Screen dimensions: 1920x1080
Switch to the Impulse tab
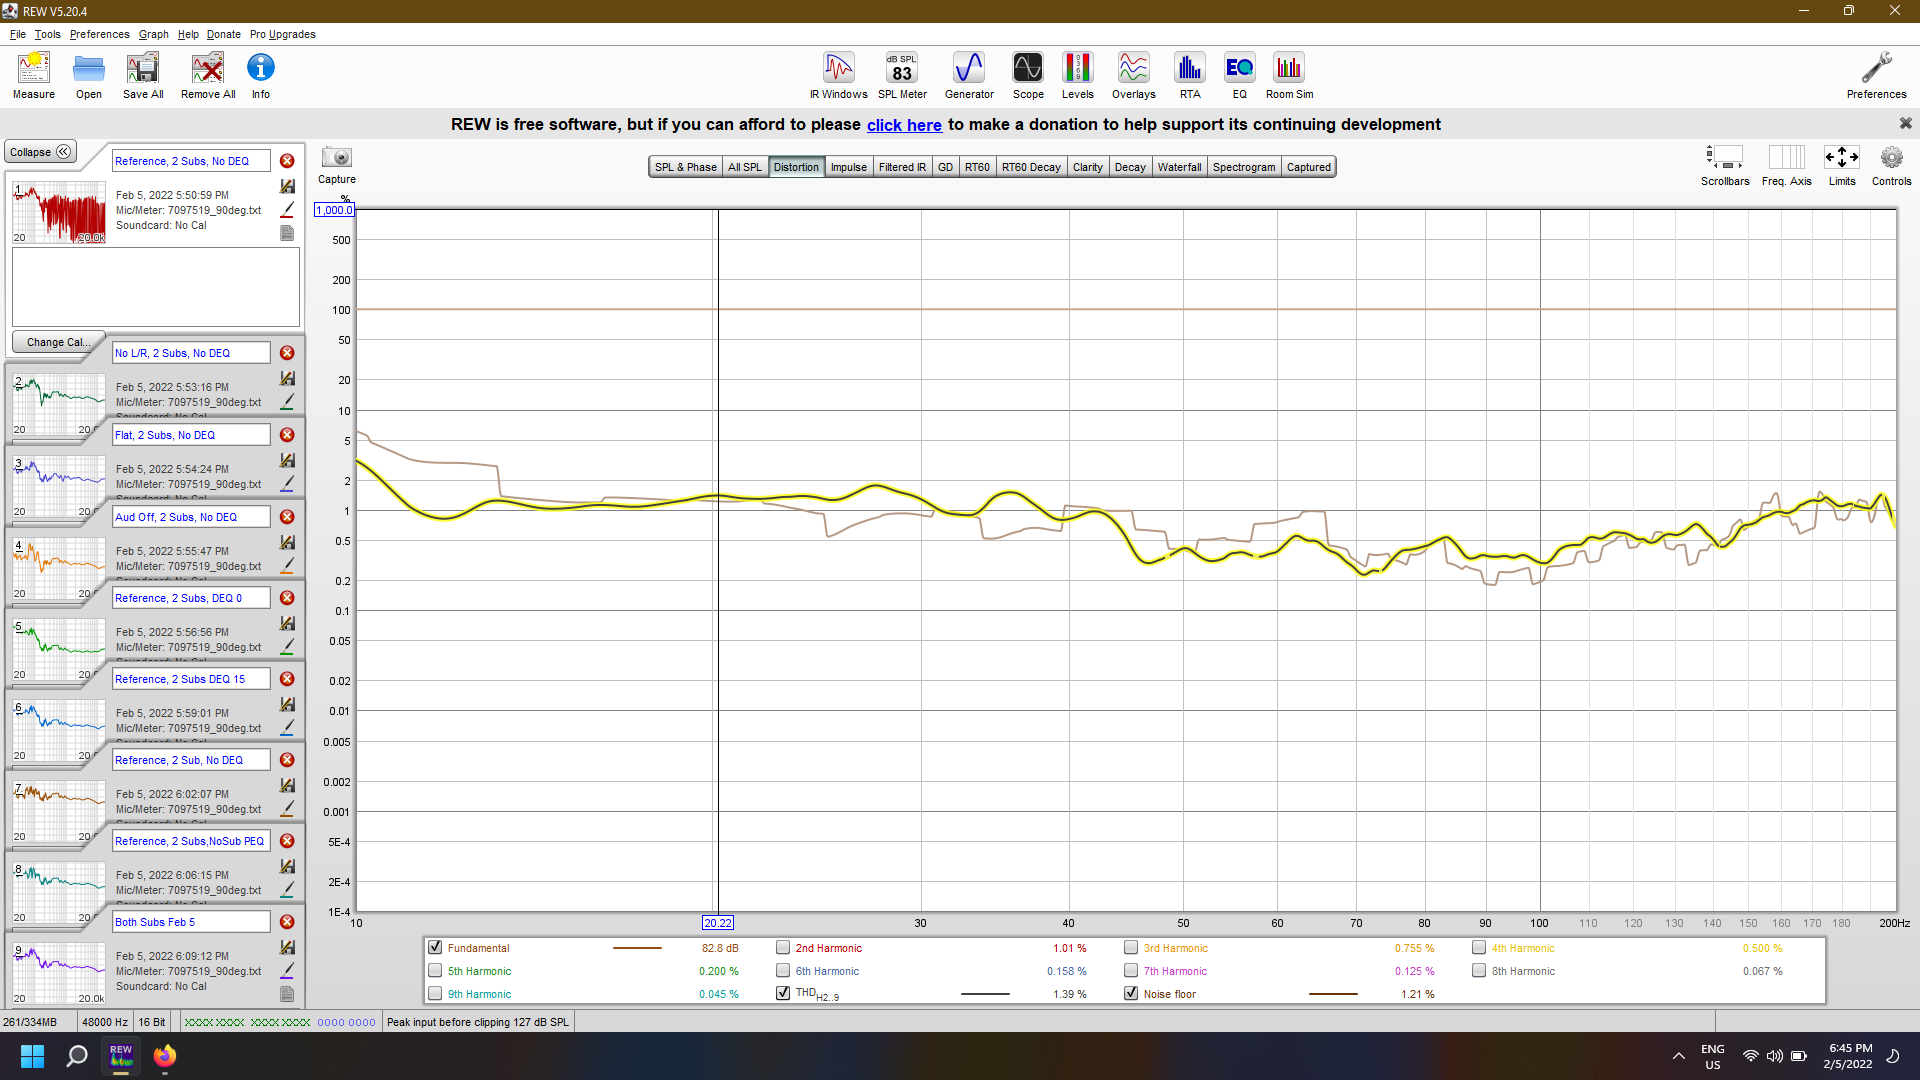(848, 167)
